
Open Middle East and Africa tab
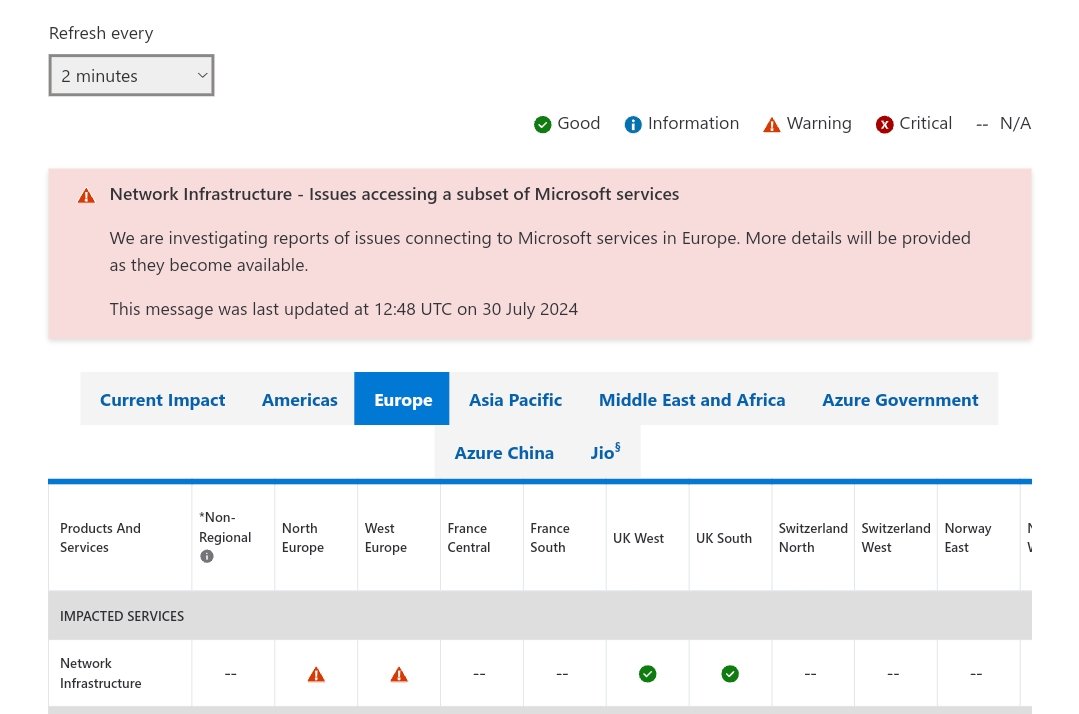[692, 400]
